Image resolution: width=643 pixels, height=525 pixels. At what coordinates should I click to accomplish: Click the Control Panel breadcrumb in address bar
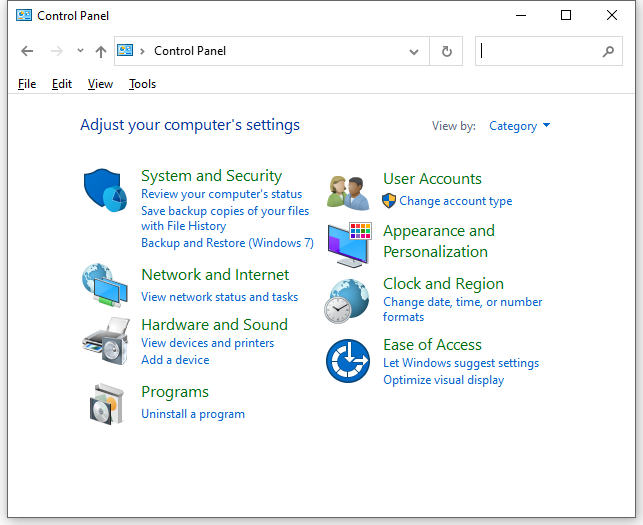[190, 51]
